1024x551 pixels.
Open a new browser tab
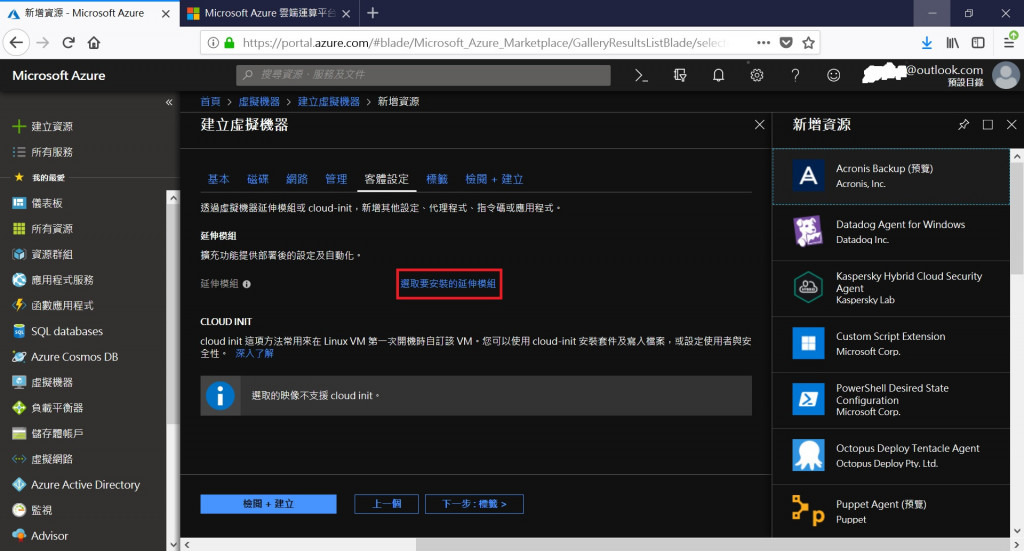click(372, 13)
